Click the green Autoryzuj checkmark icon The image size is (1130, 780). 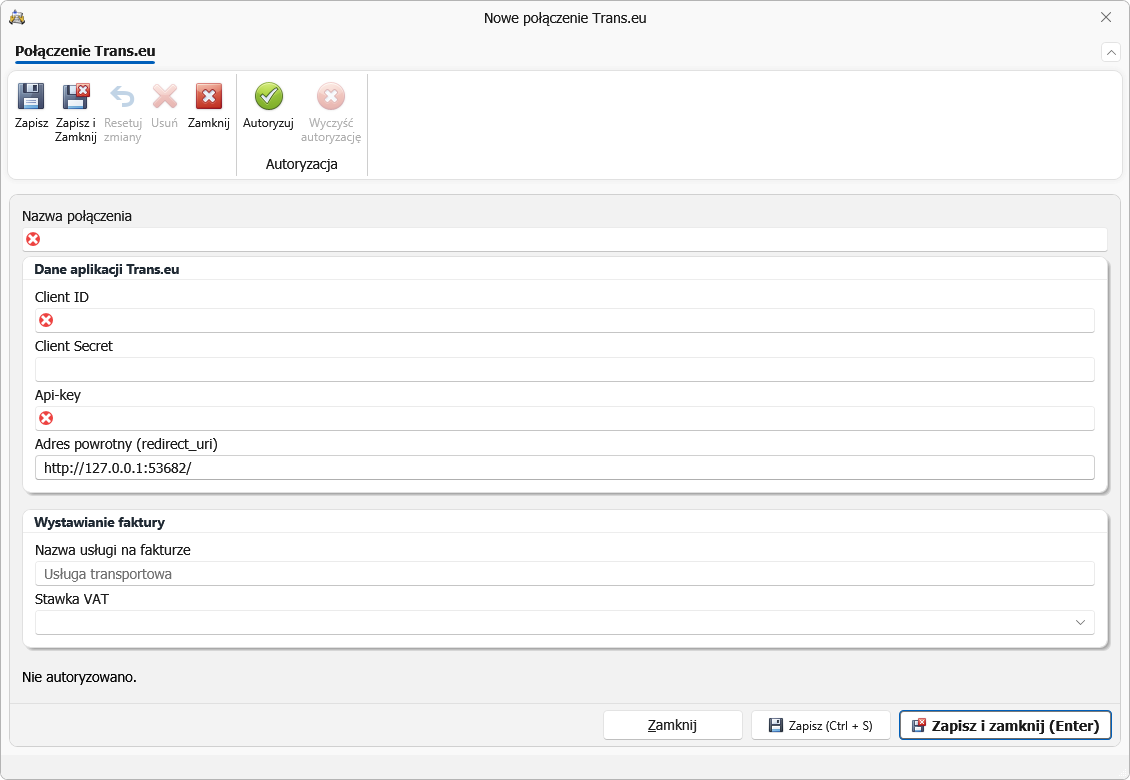(x=268, y=96)
